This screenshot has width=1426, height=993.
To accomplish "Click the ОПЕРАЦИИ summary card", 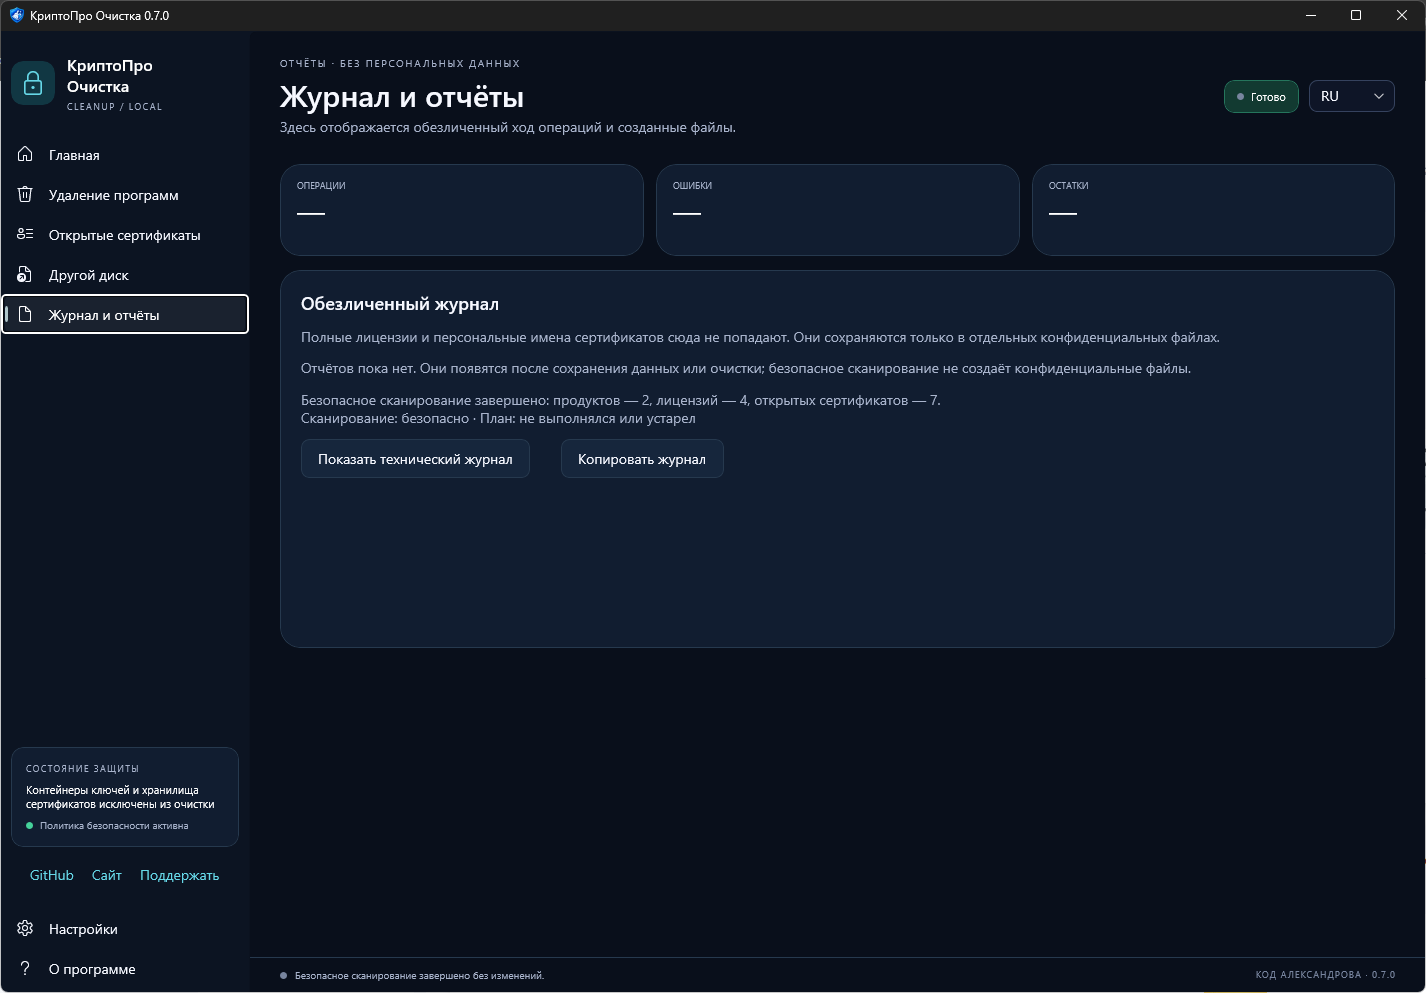I will tap(461, 210).
